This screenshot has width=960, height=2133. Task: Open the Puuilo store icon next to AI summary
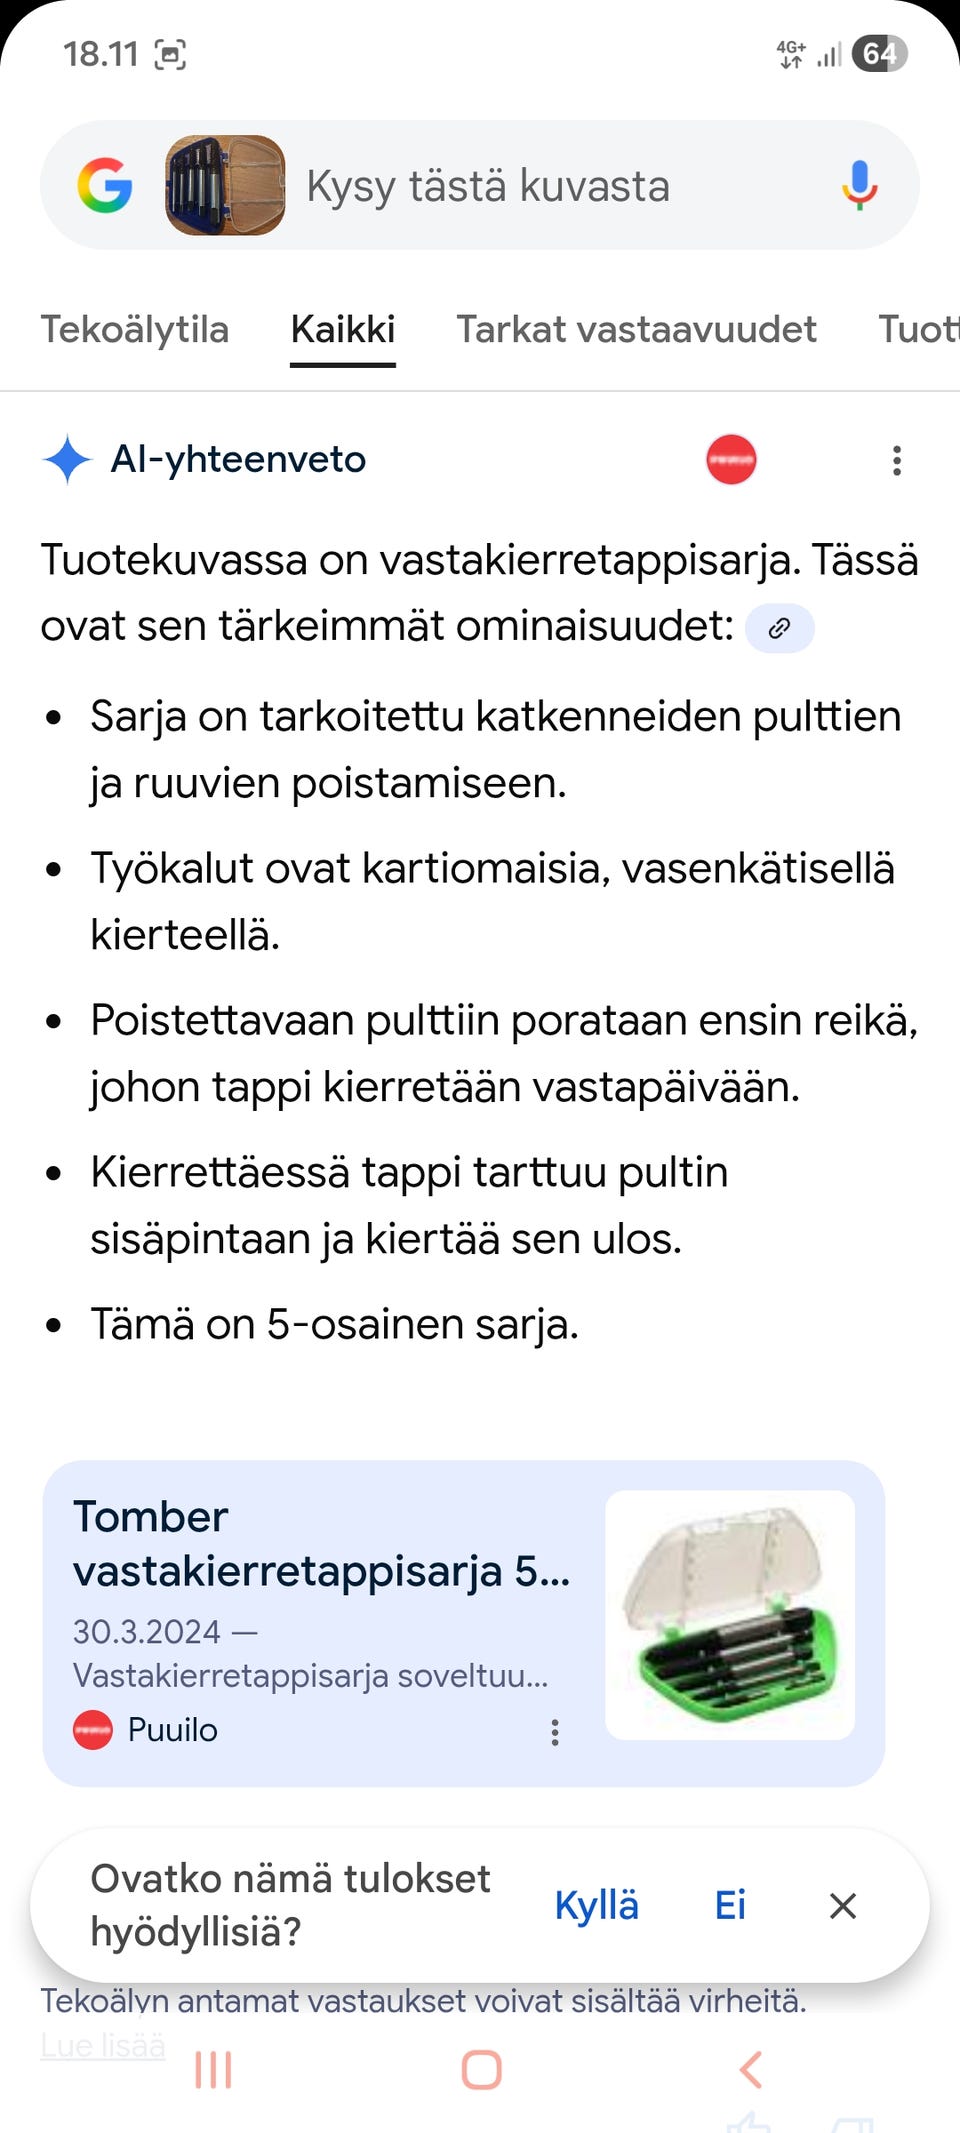coord(731,459)
